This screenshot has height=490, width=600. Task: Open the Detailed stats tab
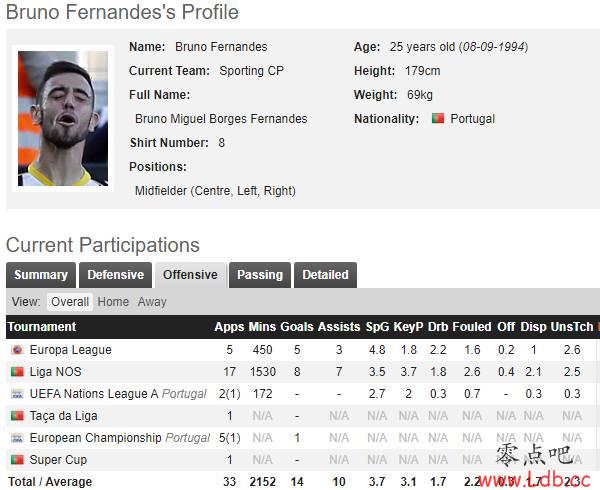pos(325,275)
